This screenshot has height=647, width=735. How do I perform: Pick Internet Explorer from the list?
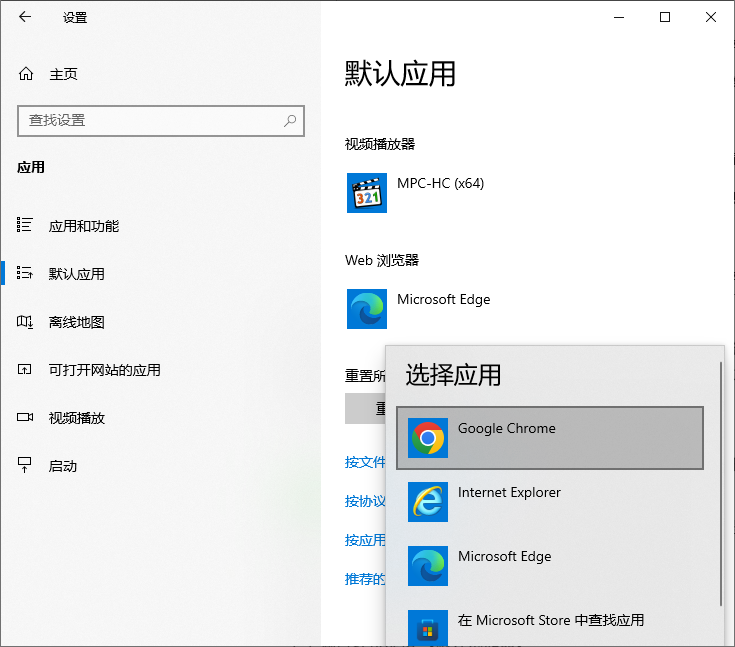coord(550,502)
